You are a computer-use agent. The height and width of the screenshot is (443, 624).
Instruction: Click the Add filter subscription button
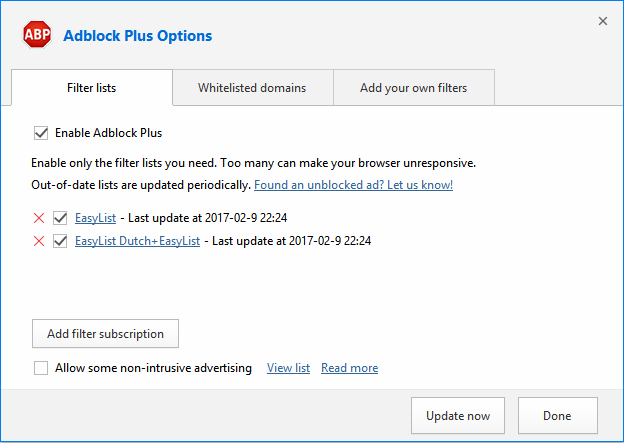[x=105, y=334]
